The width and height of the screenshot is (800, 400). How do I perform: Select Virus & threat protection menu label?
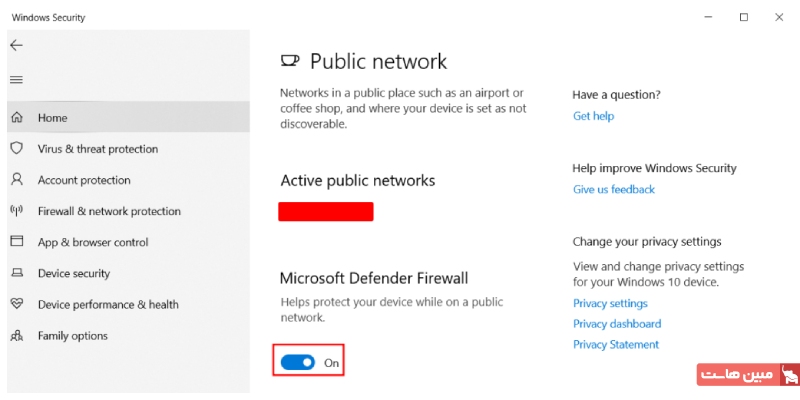(98, 149)
